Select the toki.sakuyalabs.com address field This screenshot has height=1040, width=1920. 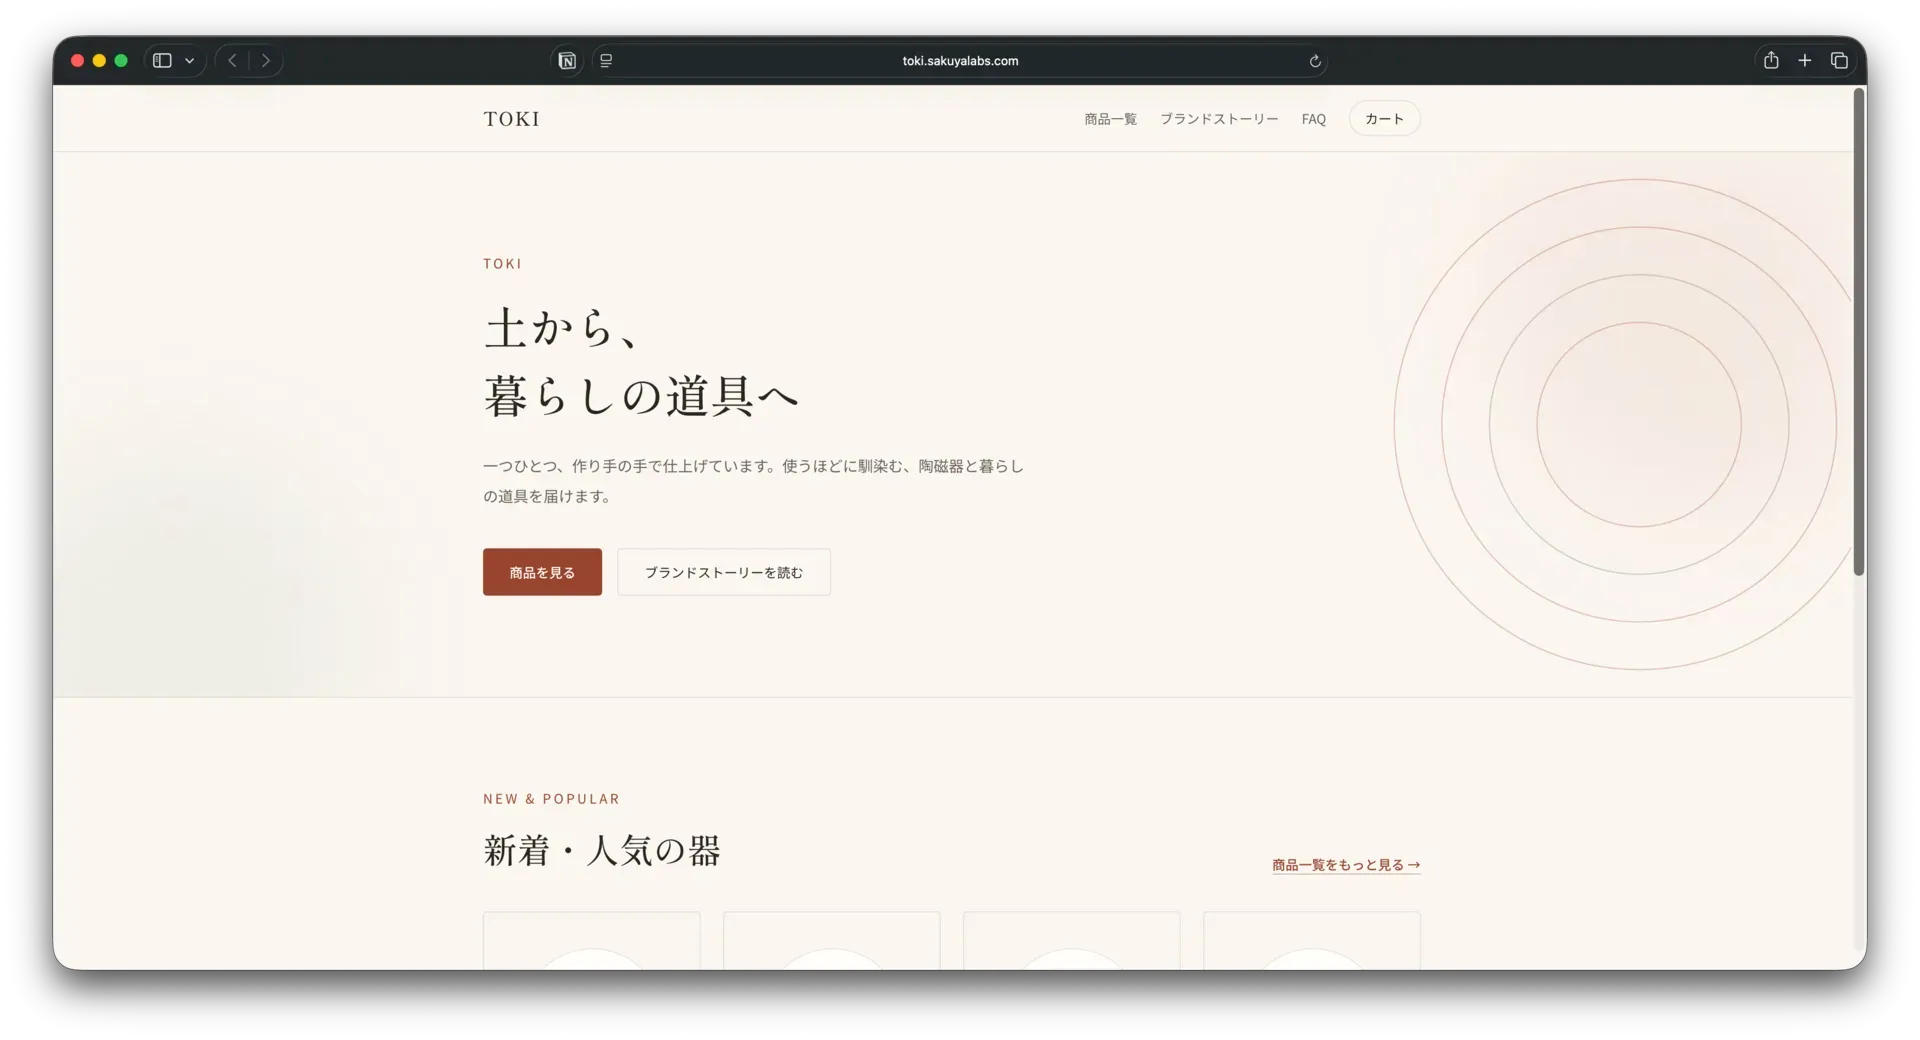[960, 61]
